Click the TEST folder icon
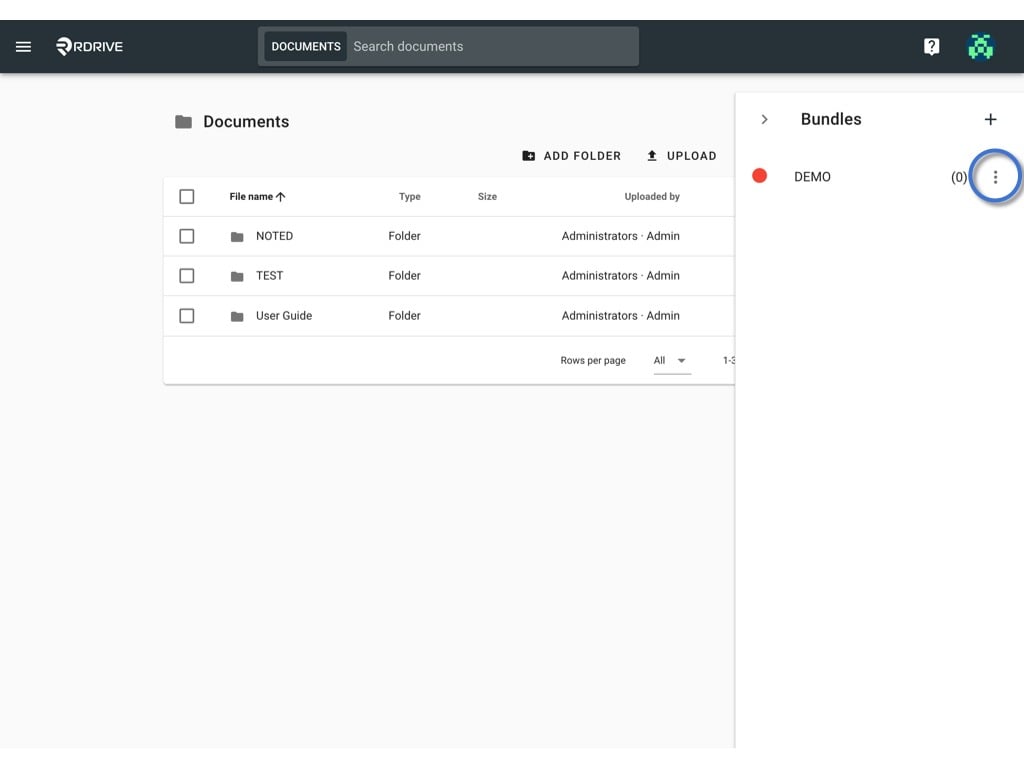1024x768 pixels. (237, 276)
